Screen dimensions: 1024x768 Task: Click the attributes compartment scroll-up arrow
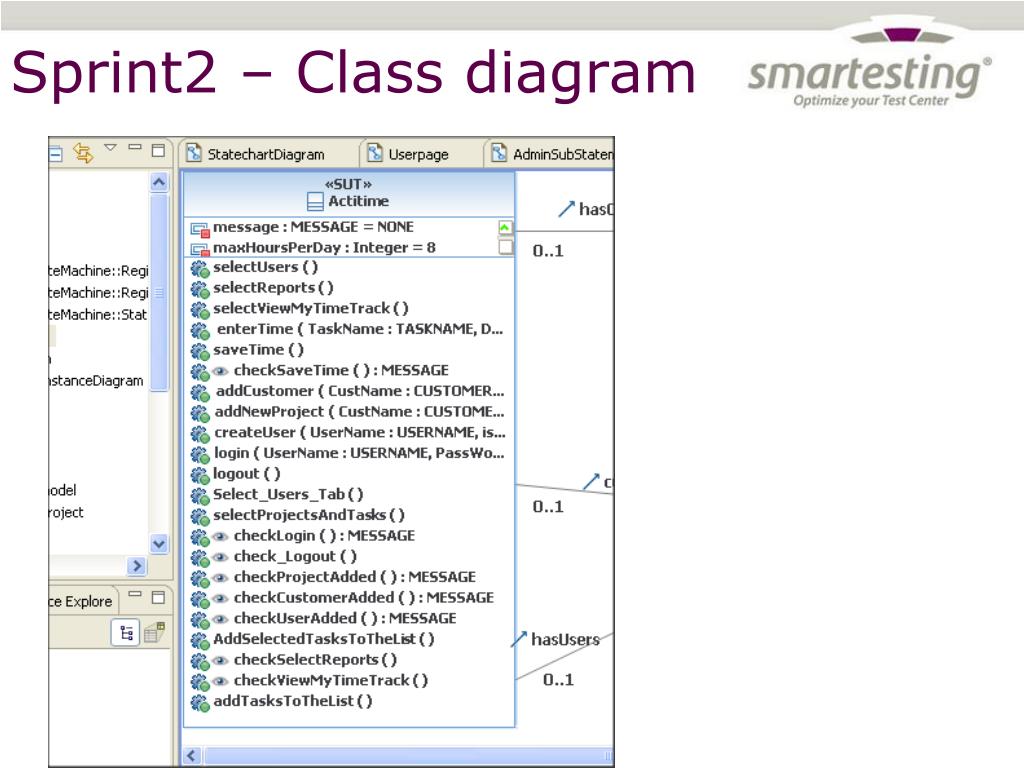coord(505,227)
